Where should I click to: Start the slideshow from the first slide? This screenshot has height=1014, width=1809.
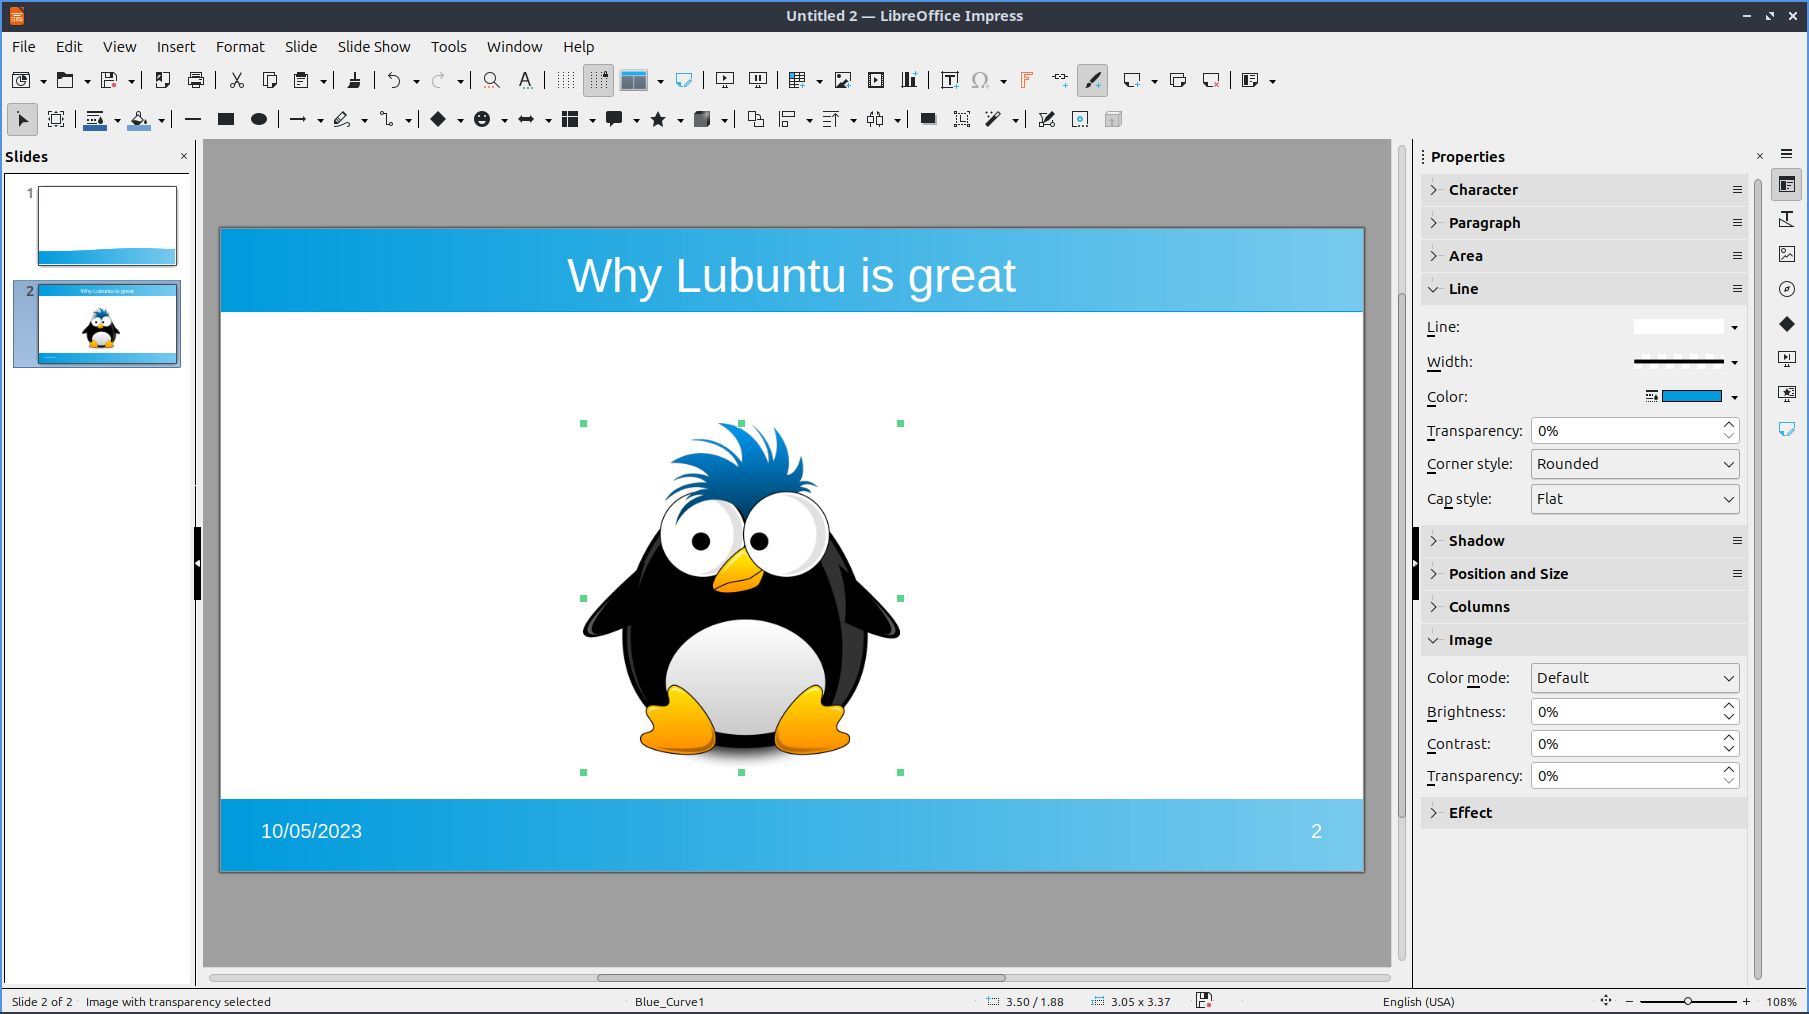[725, 80]
